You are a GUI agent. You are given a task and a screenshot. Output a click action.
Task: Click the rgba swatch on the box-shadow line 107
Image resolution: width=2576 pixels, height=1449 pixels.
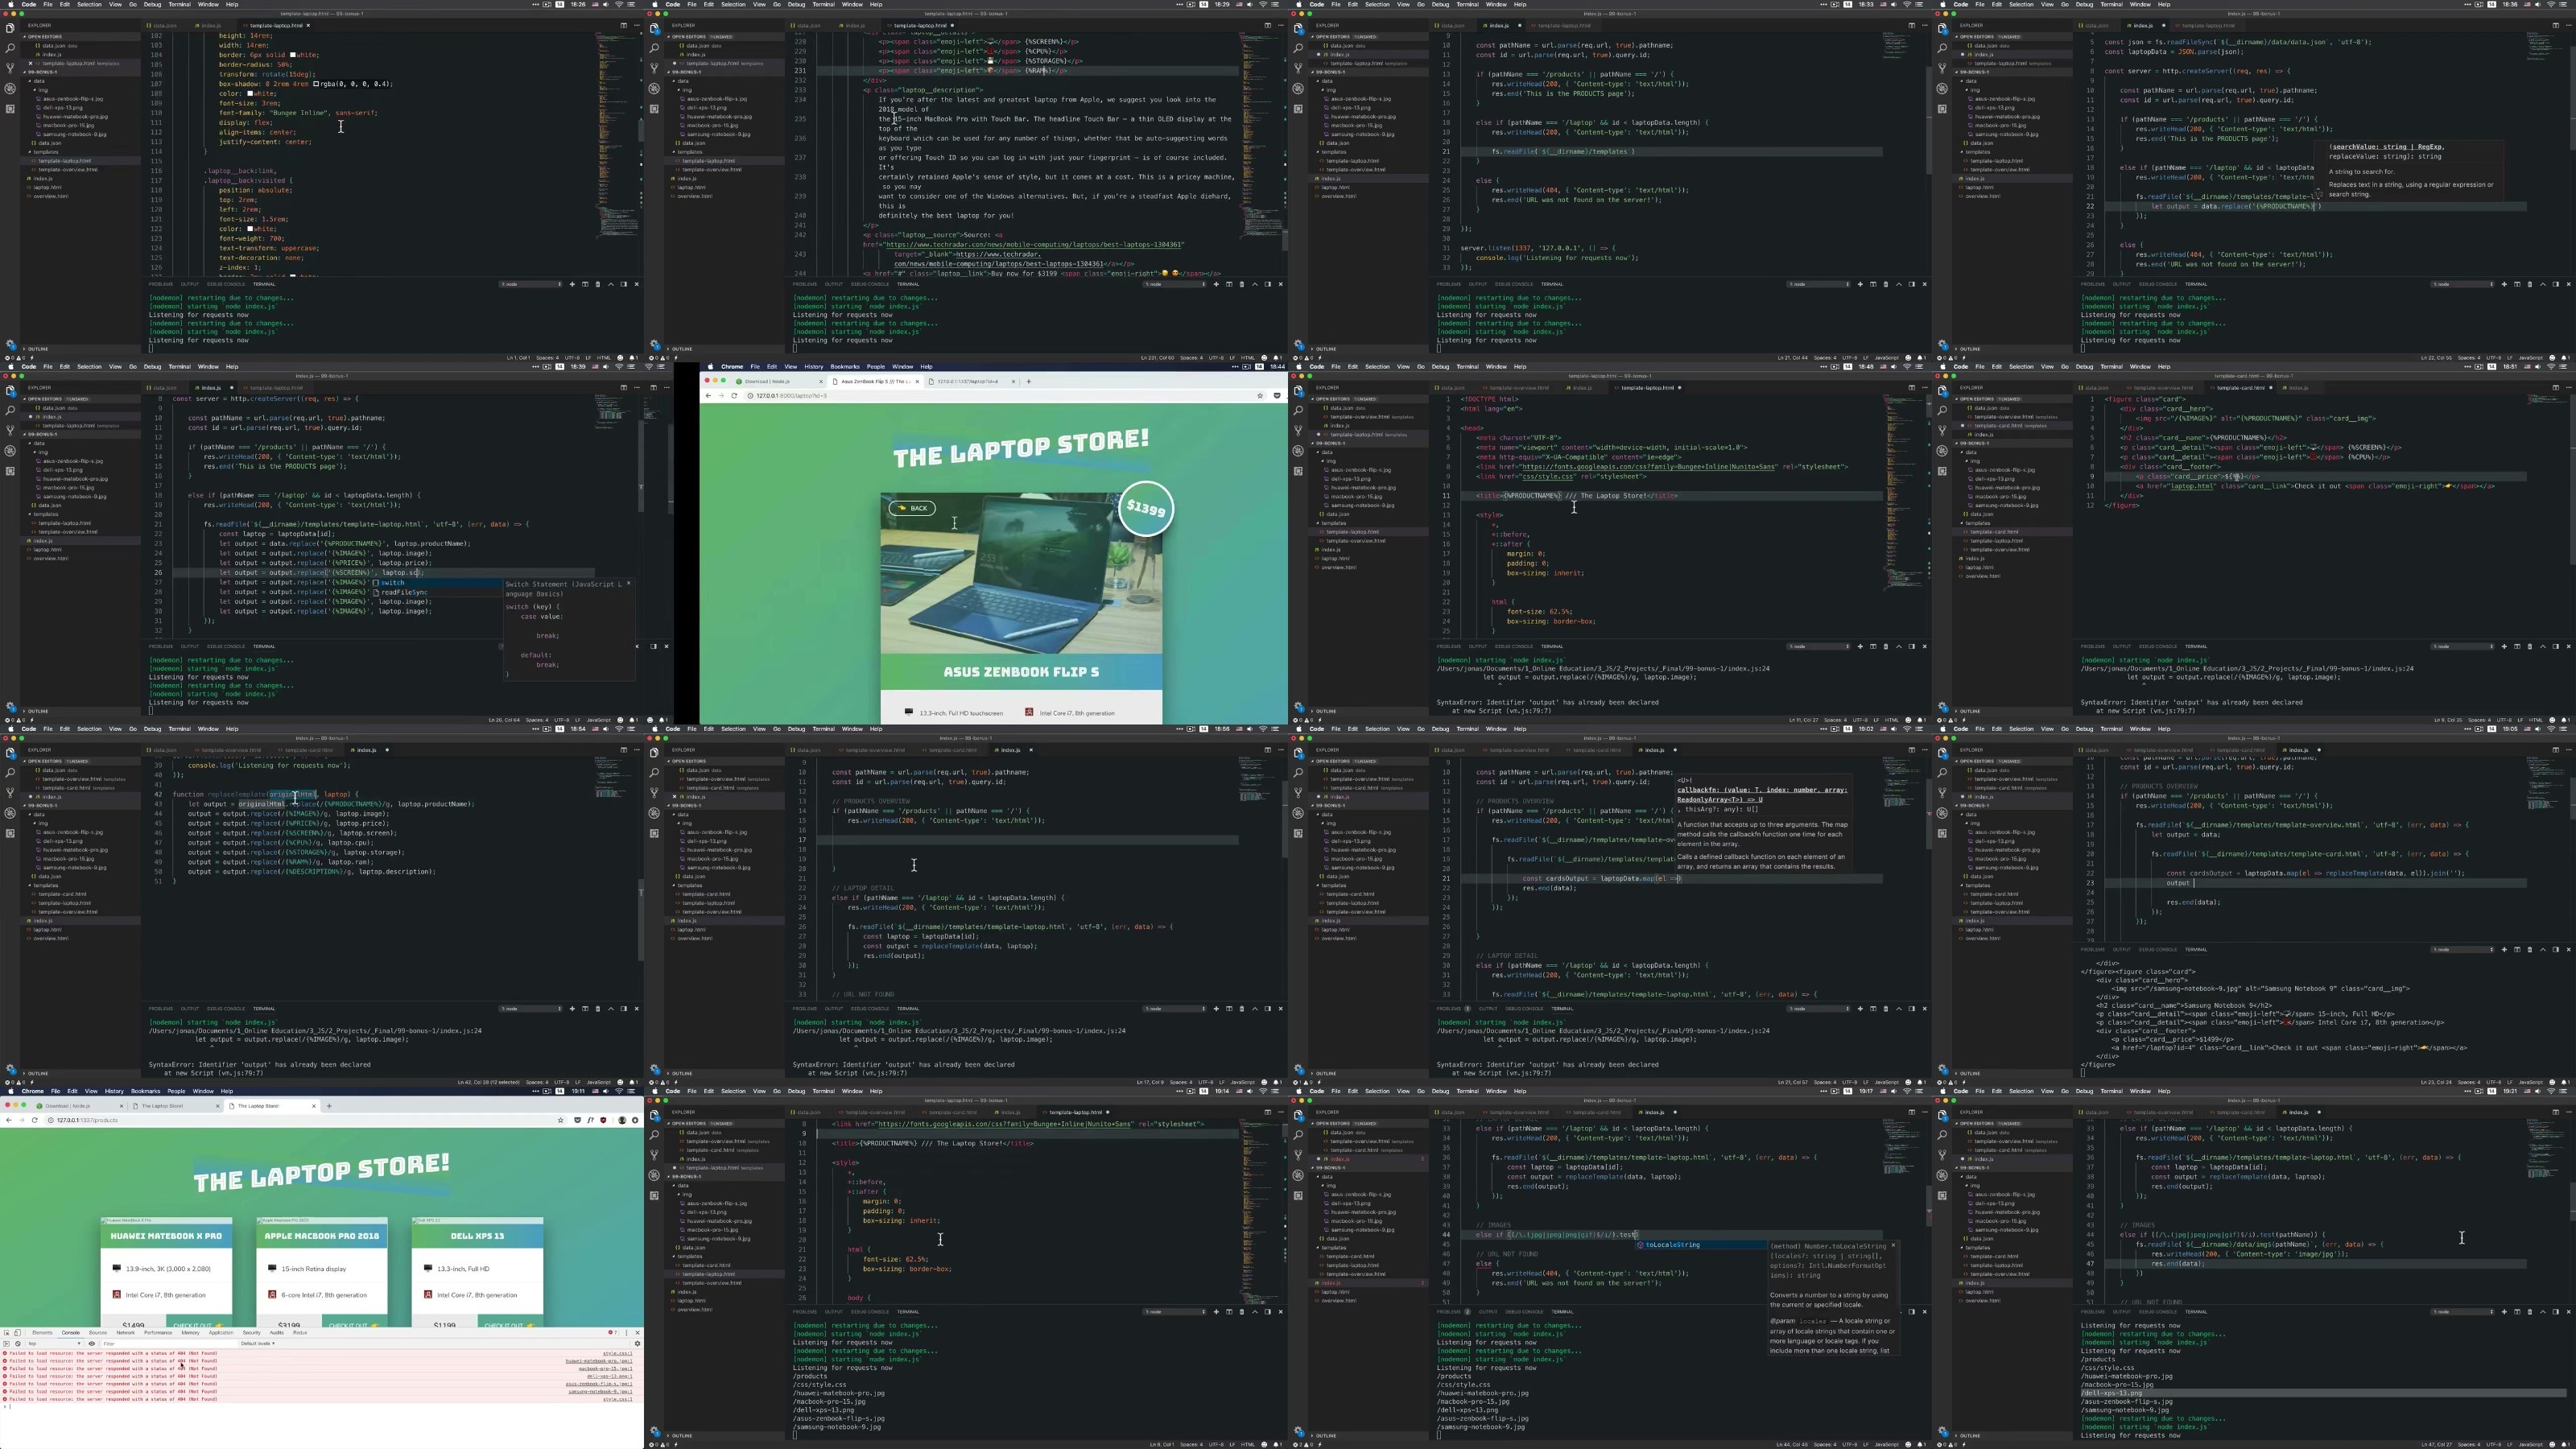[x=317, y=84]
